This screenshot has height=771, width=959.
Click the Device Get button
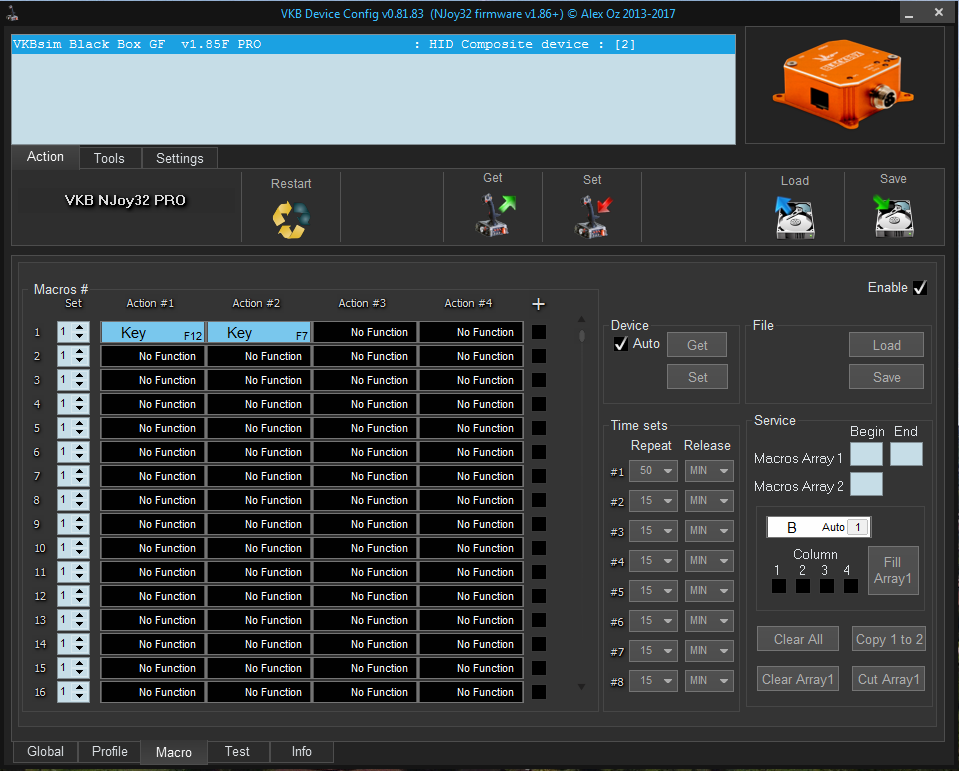coord(697,345)
